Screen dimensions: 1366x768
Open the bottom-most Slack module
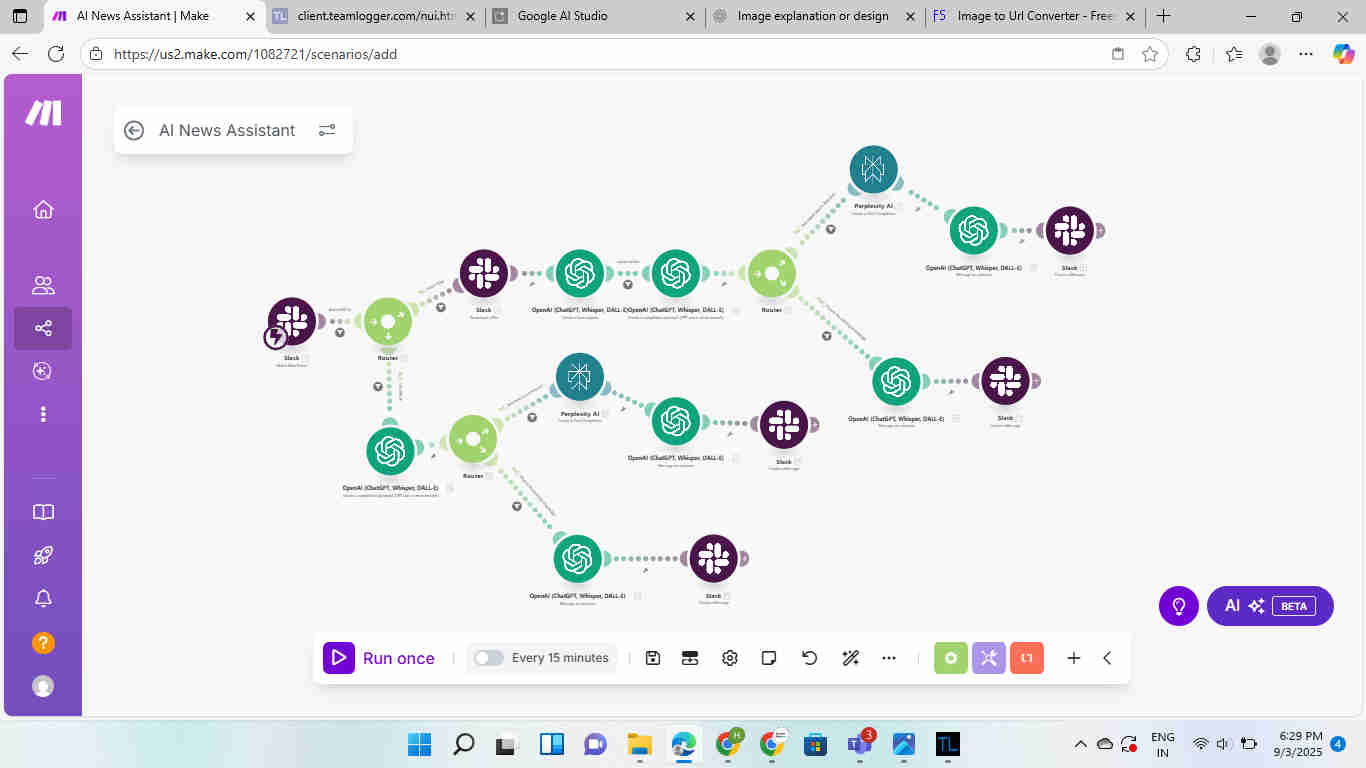714,559
